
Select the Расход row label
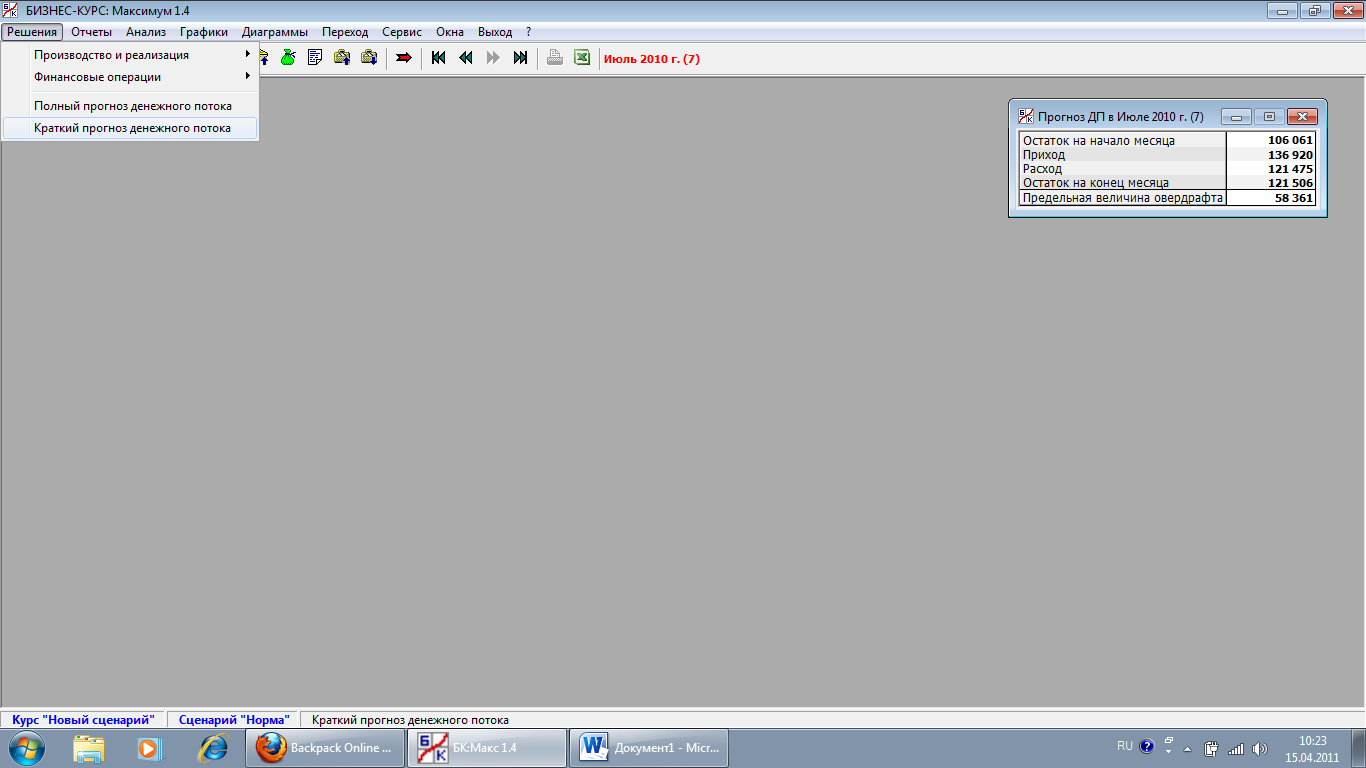[1042, 169]
